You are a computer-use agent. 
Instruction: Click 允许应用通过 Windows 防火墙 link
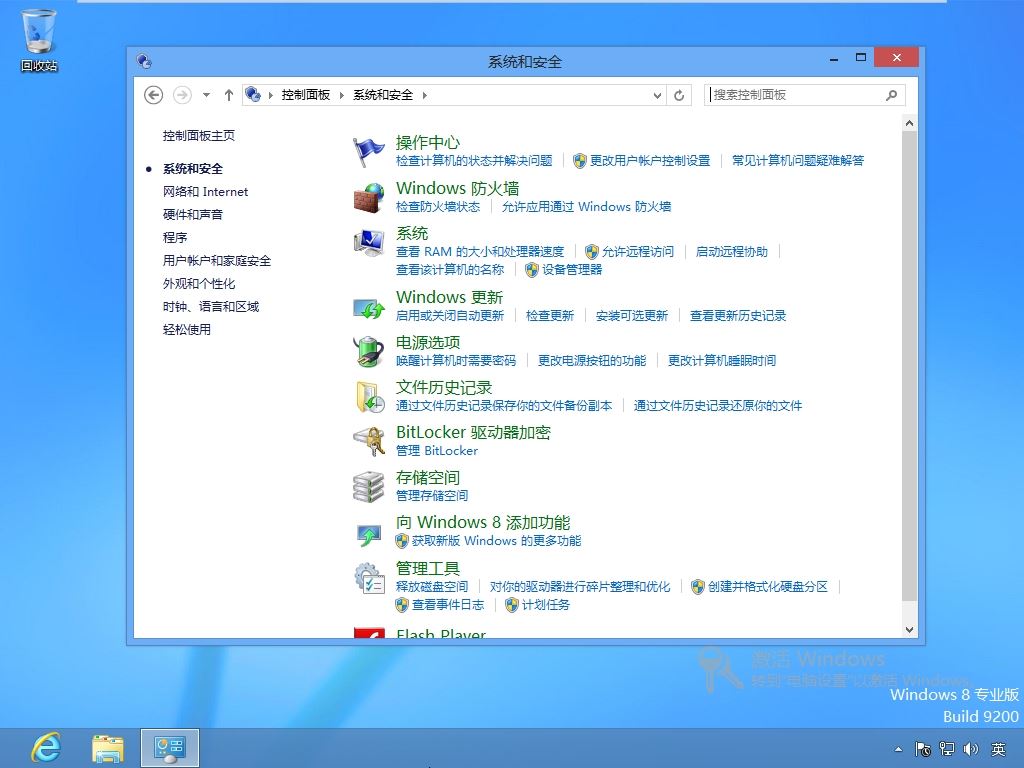[x=586, y=207]
